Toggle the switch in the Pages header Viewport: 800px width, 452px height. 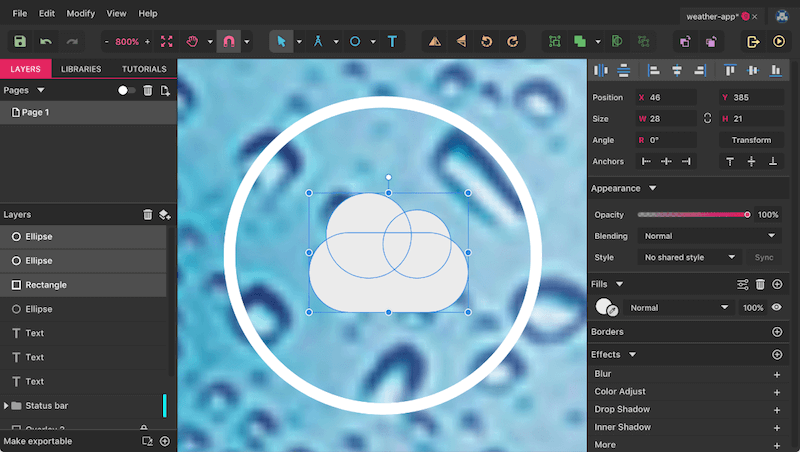[x=127, y=90]
